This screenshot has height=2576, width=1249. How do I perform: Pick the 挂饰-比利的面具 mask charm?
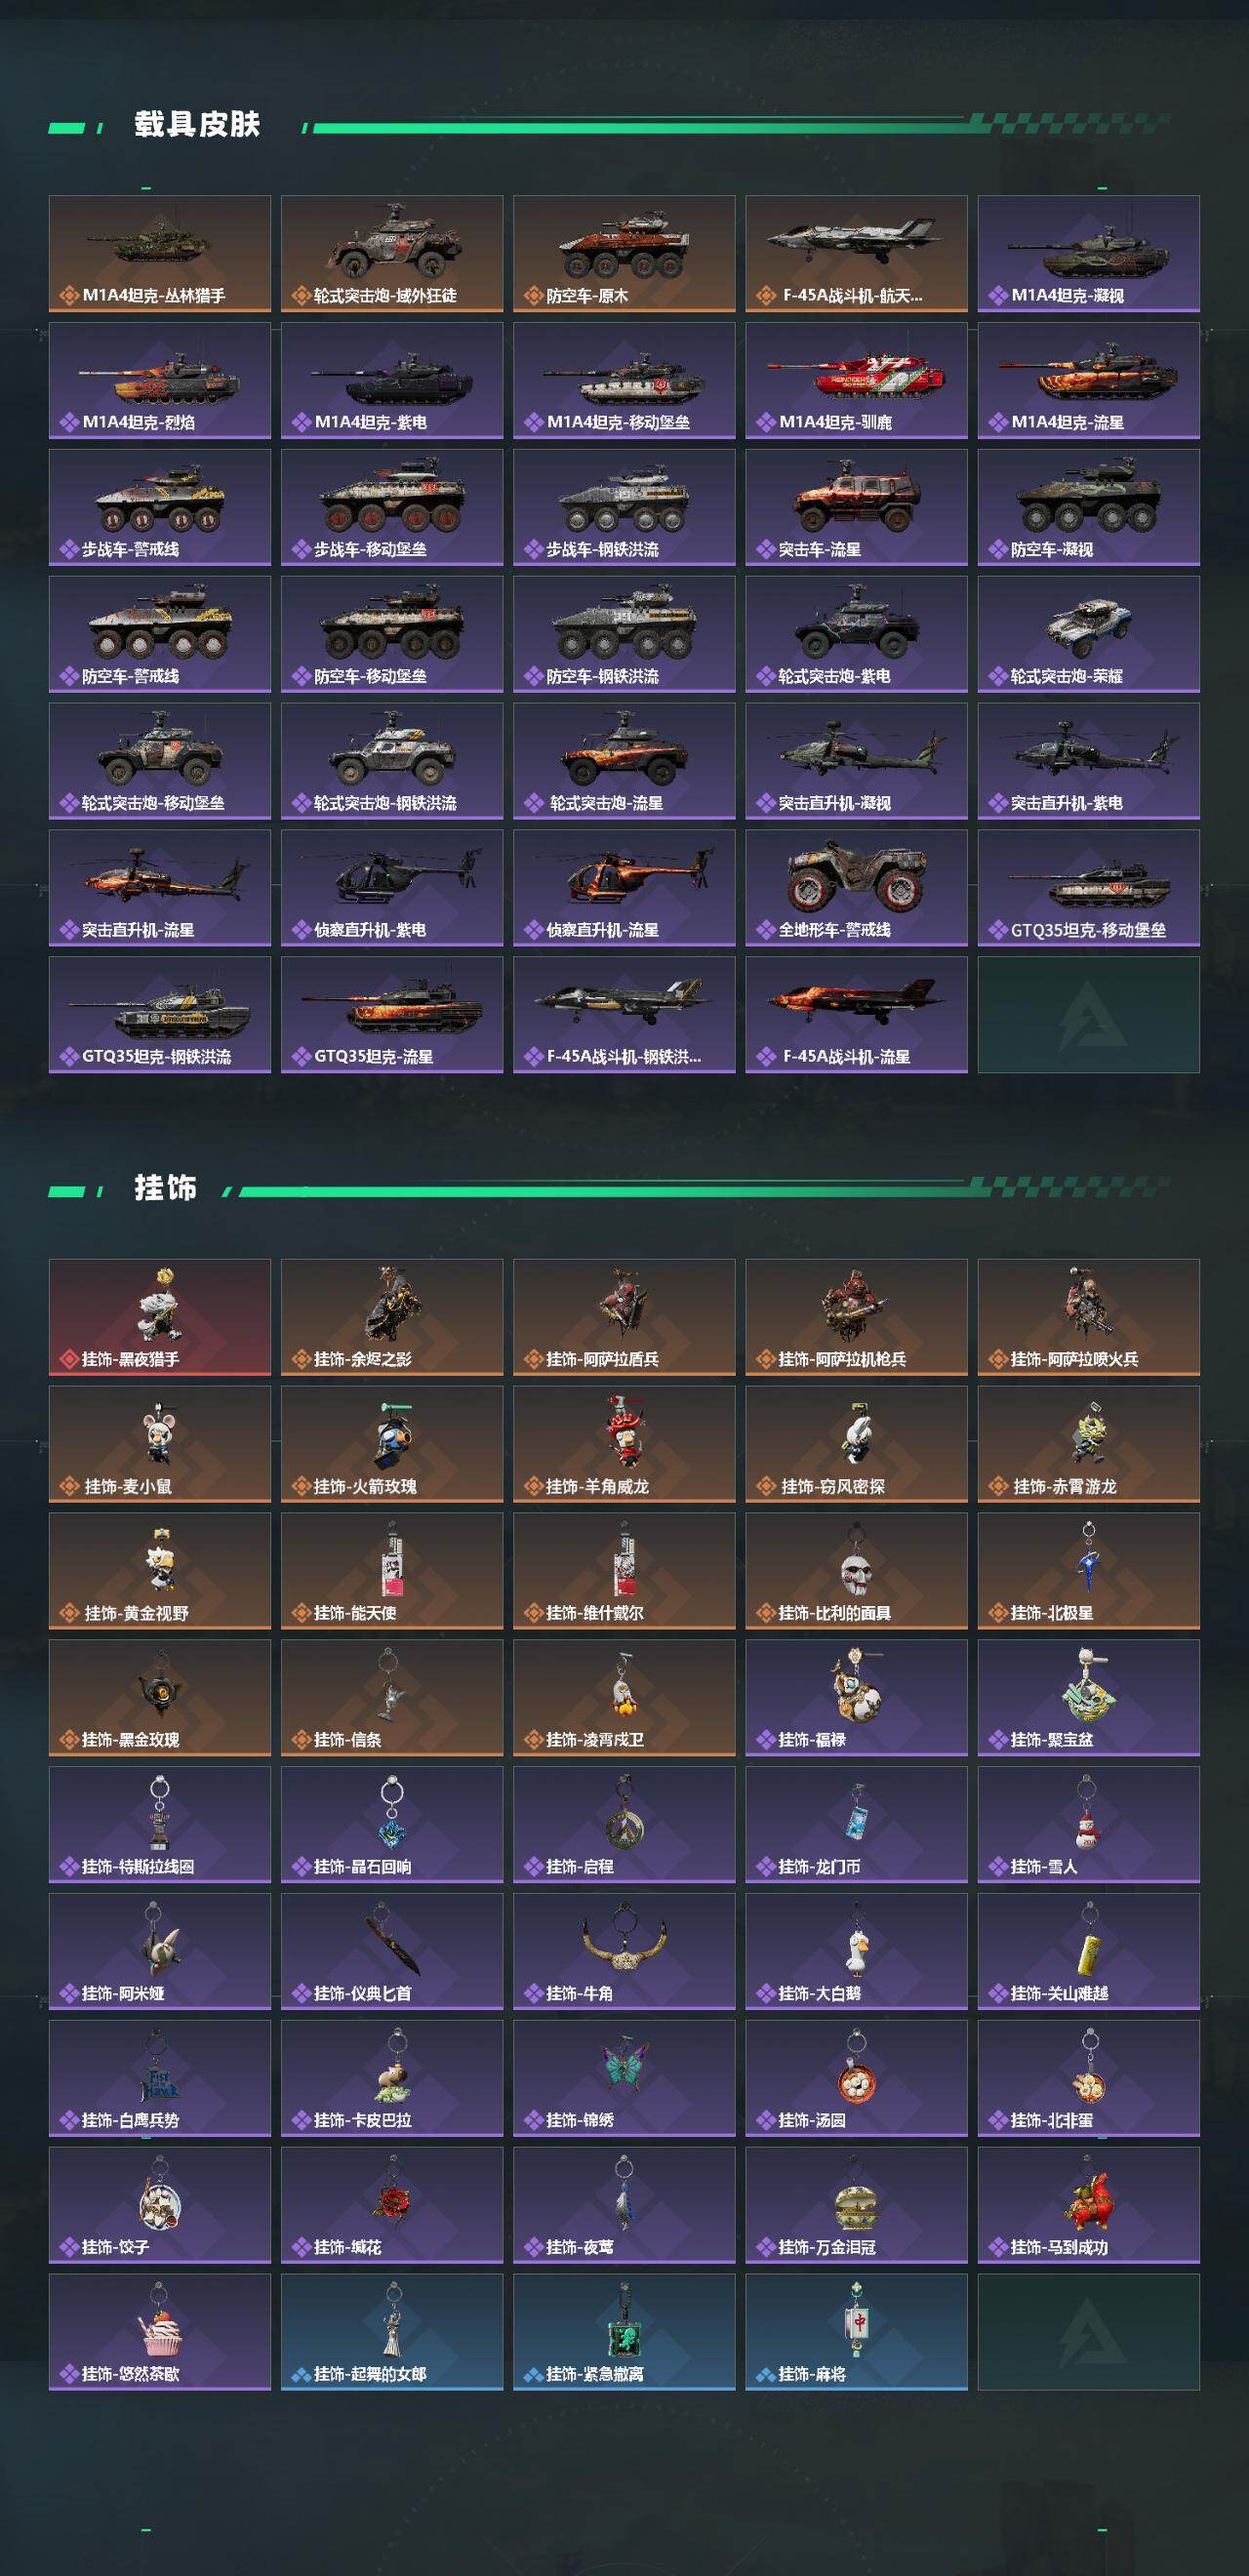tap(856, 1571)
